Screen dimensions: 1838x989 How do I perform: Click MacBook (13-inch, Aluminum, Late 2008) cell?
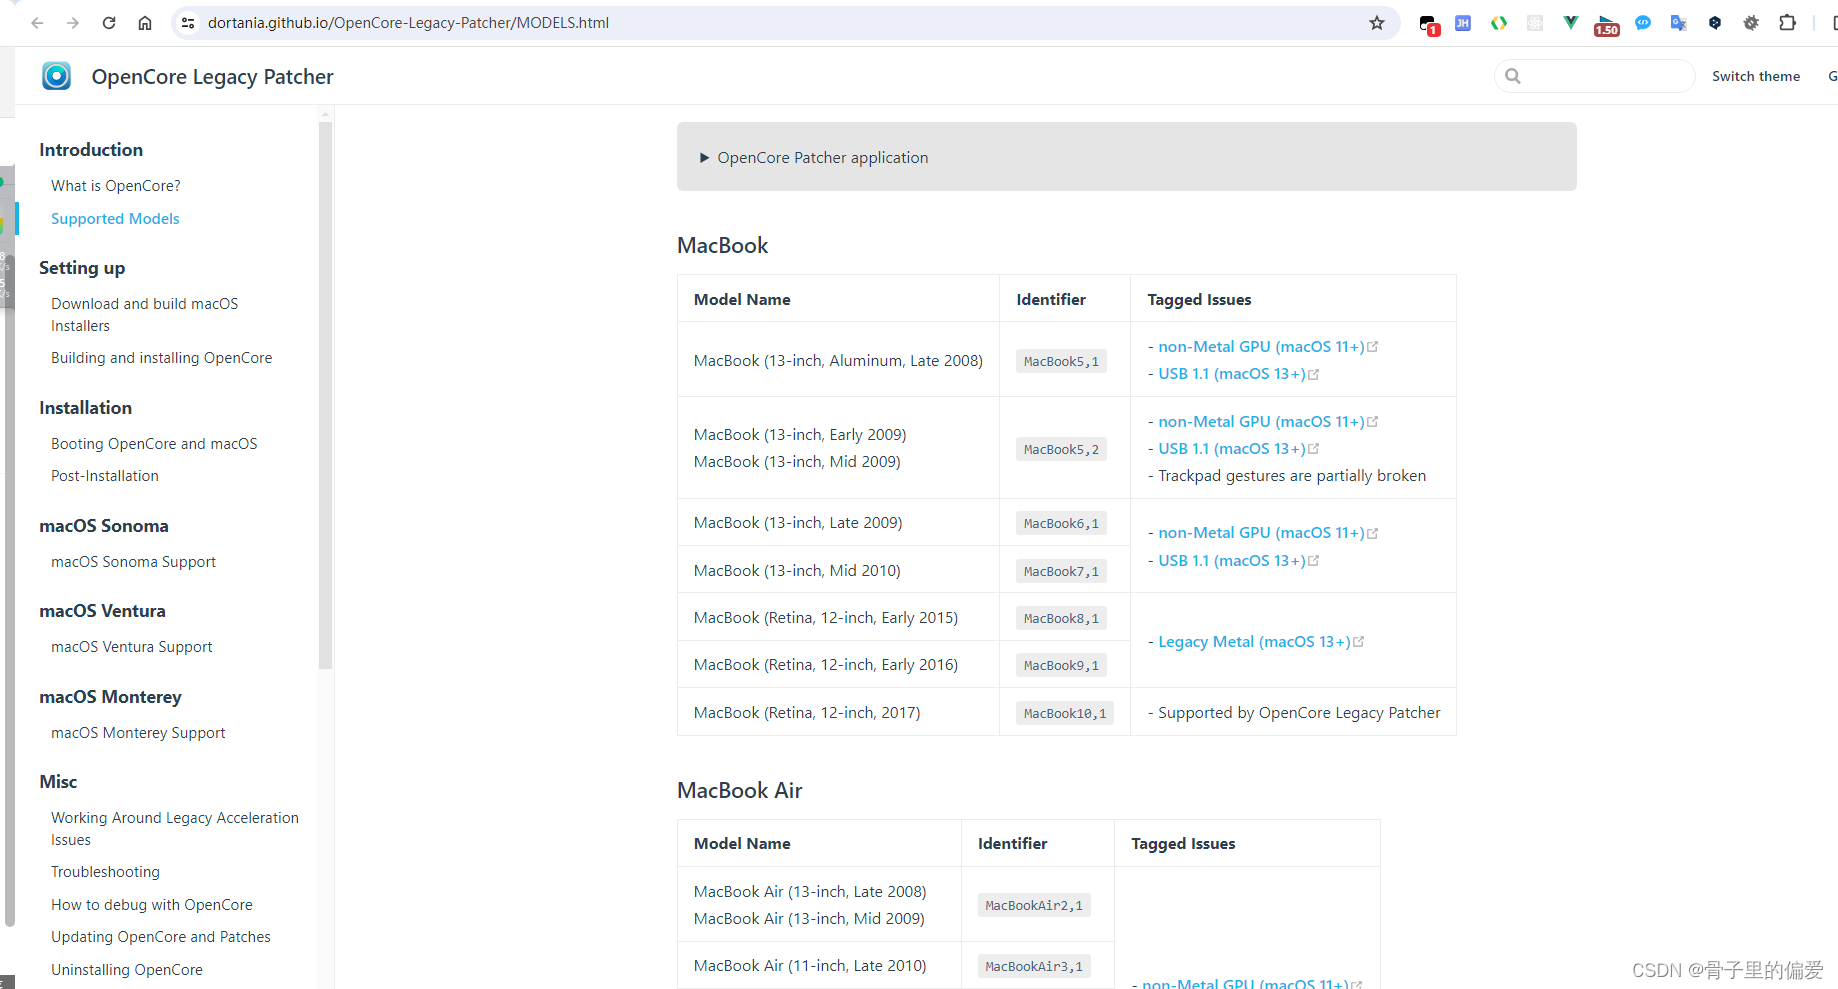pos(838,361)
